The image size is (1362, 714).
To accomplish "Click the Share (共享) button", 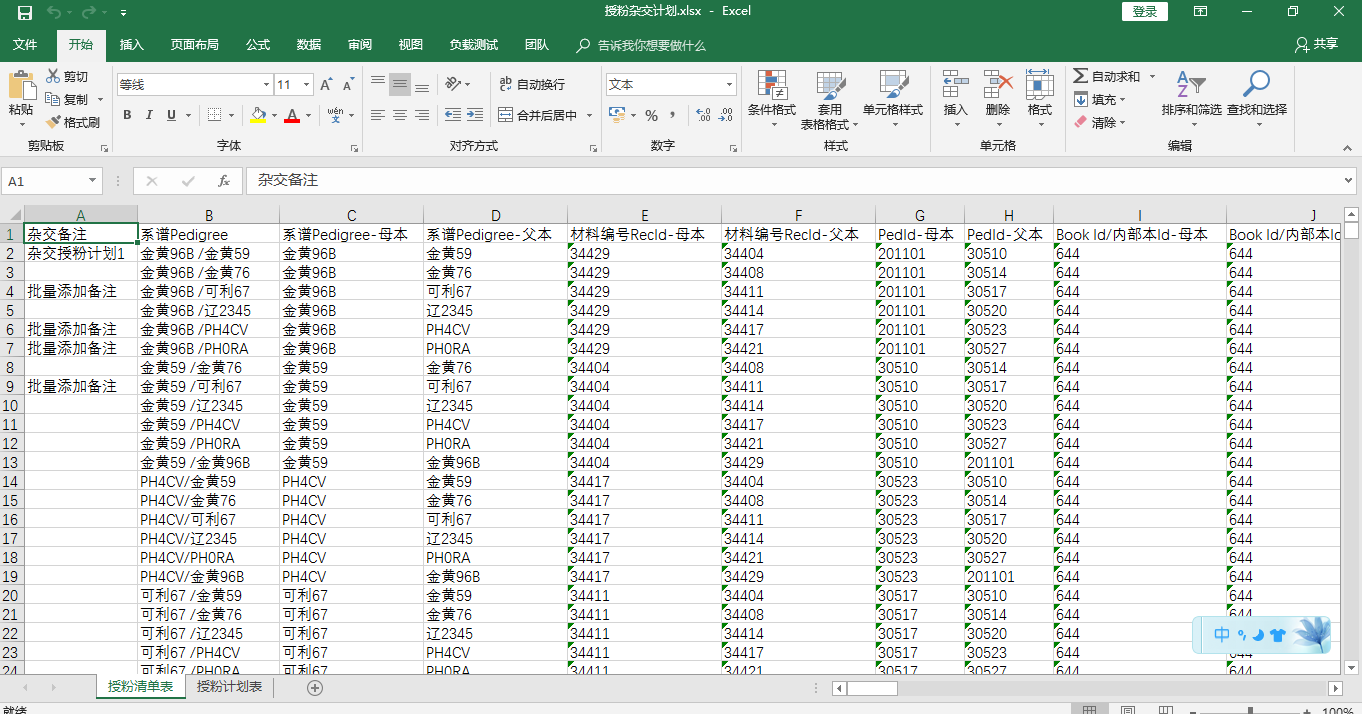I will (1316, 45).
